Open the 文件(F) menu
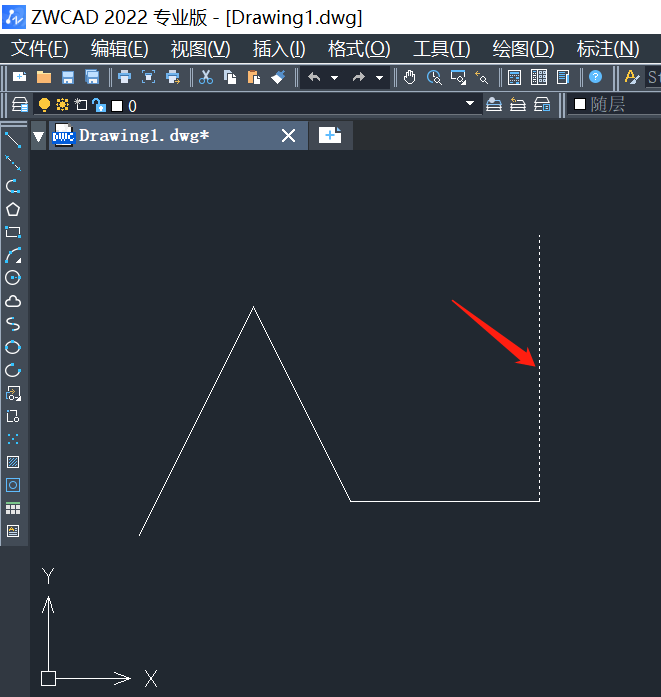Viewport: 661px width, 697px height. [x=40, y=49]
